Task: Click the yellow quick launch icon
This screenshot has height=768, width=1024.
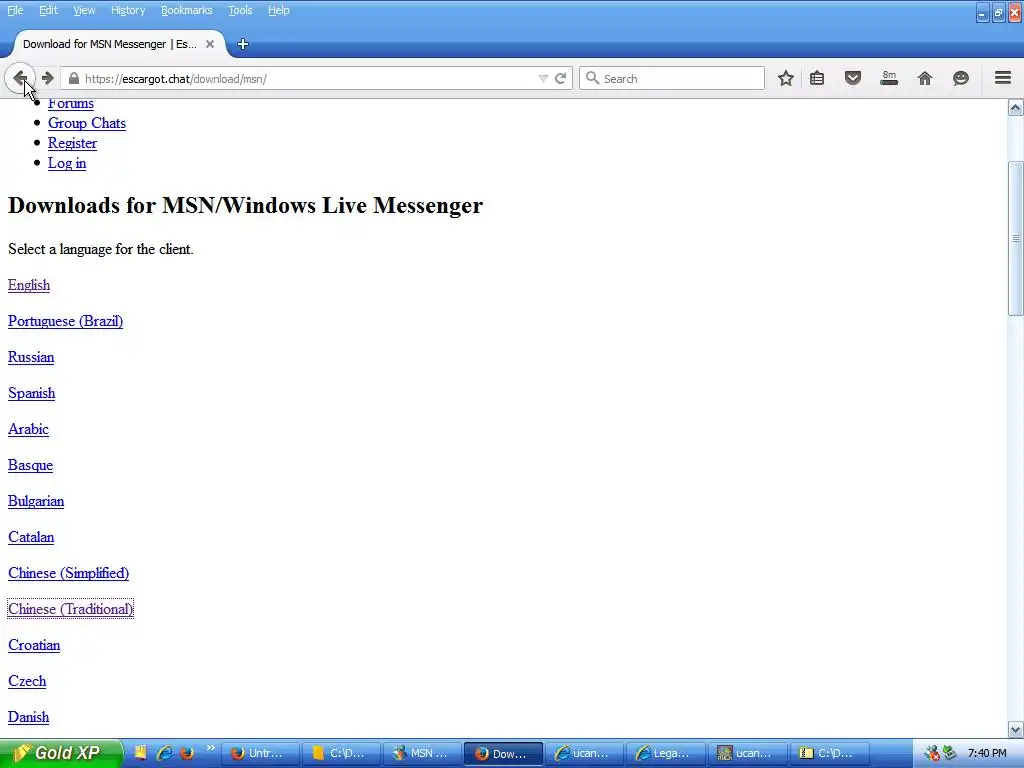Action: point(141,753)
